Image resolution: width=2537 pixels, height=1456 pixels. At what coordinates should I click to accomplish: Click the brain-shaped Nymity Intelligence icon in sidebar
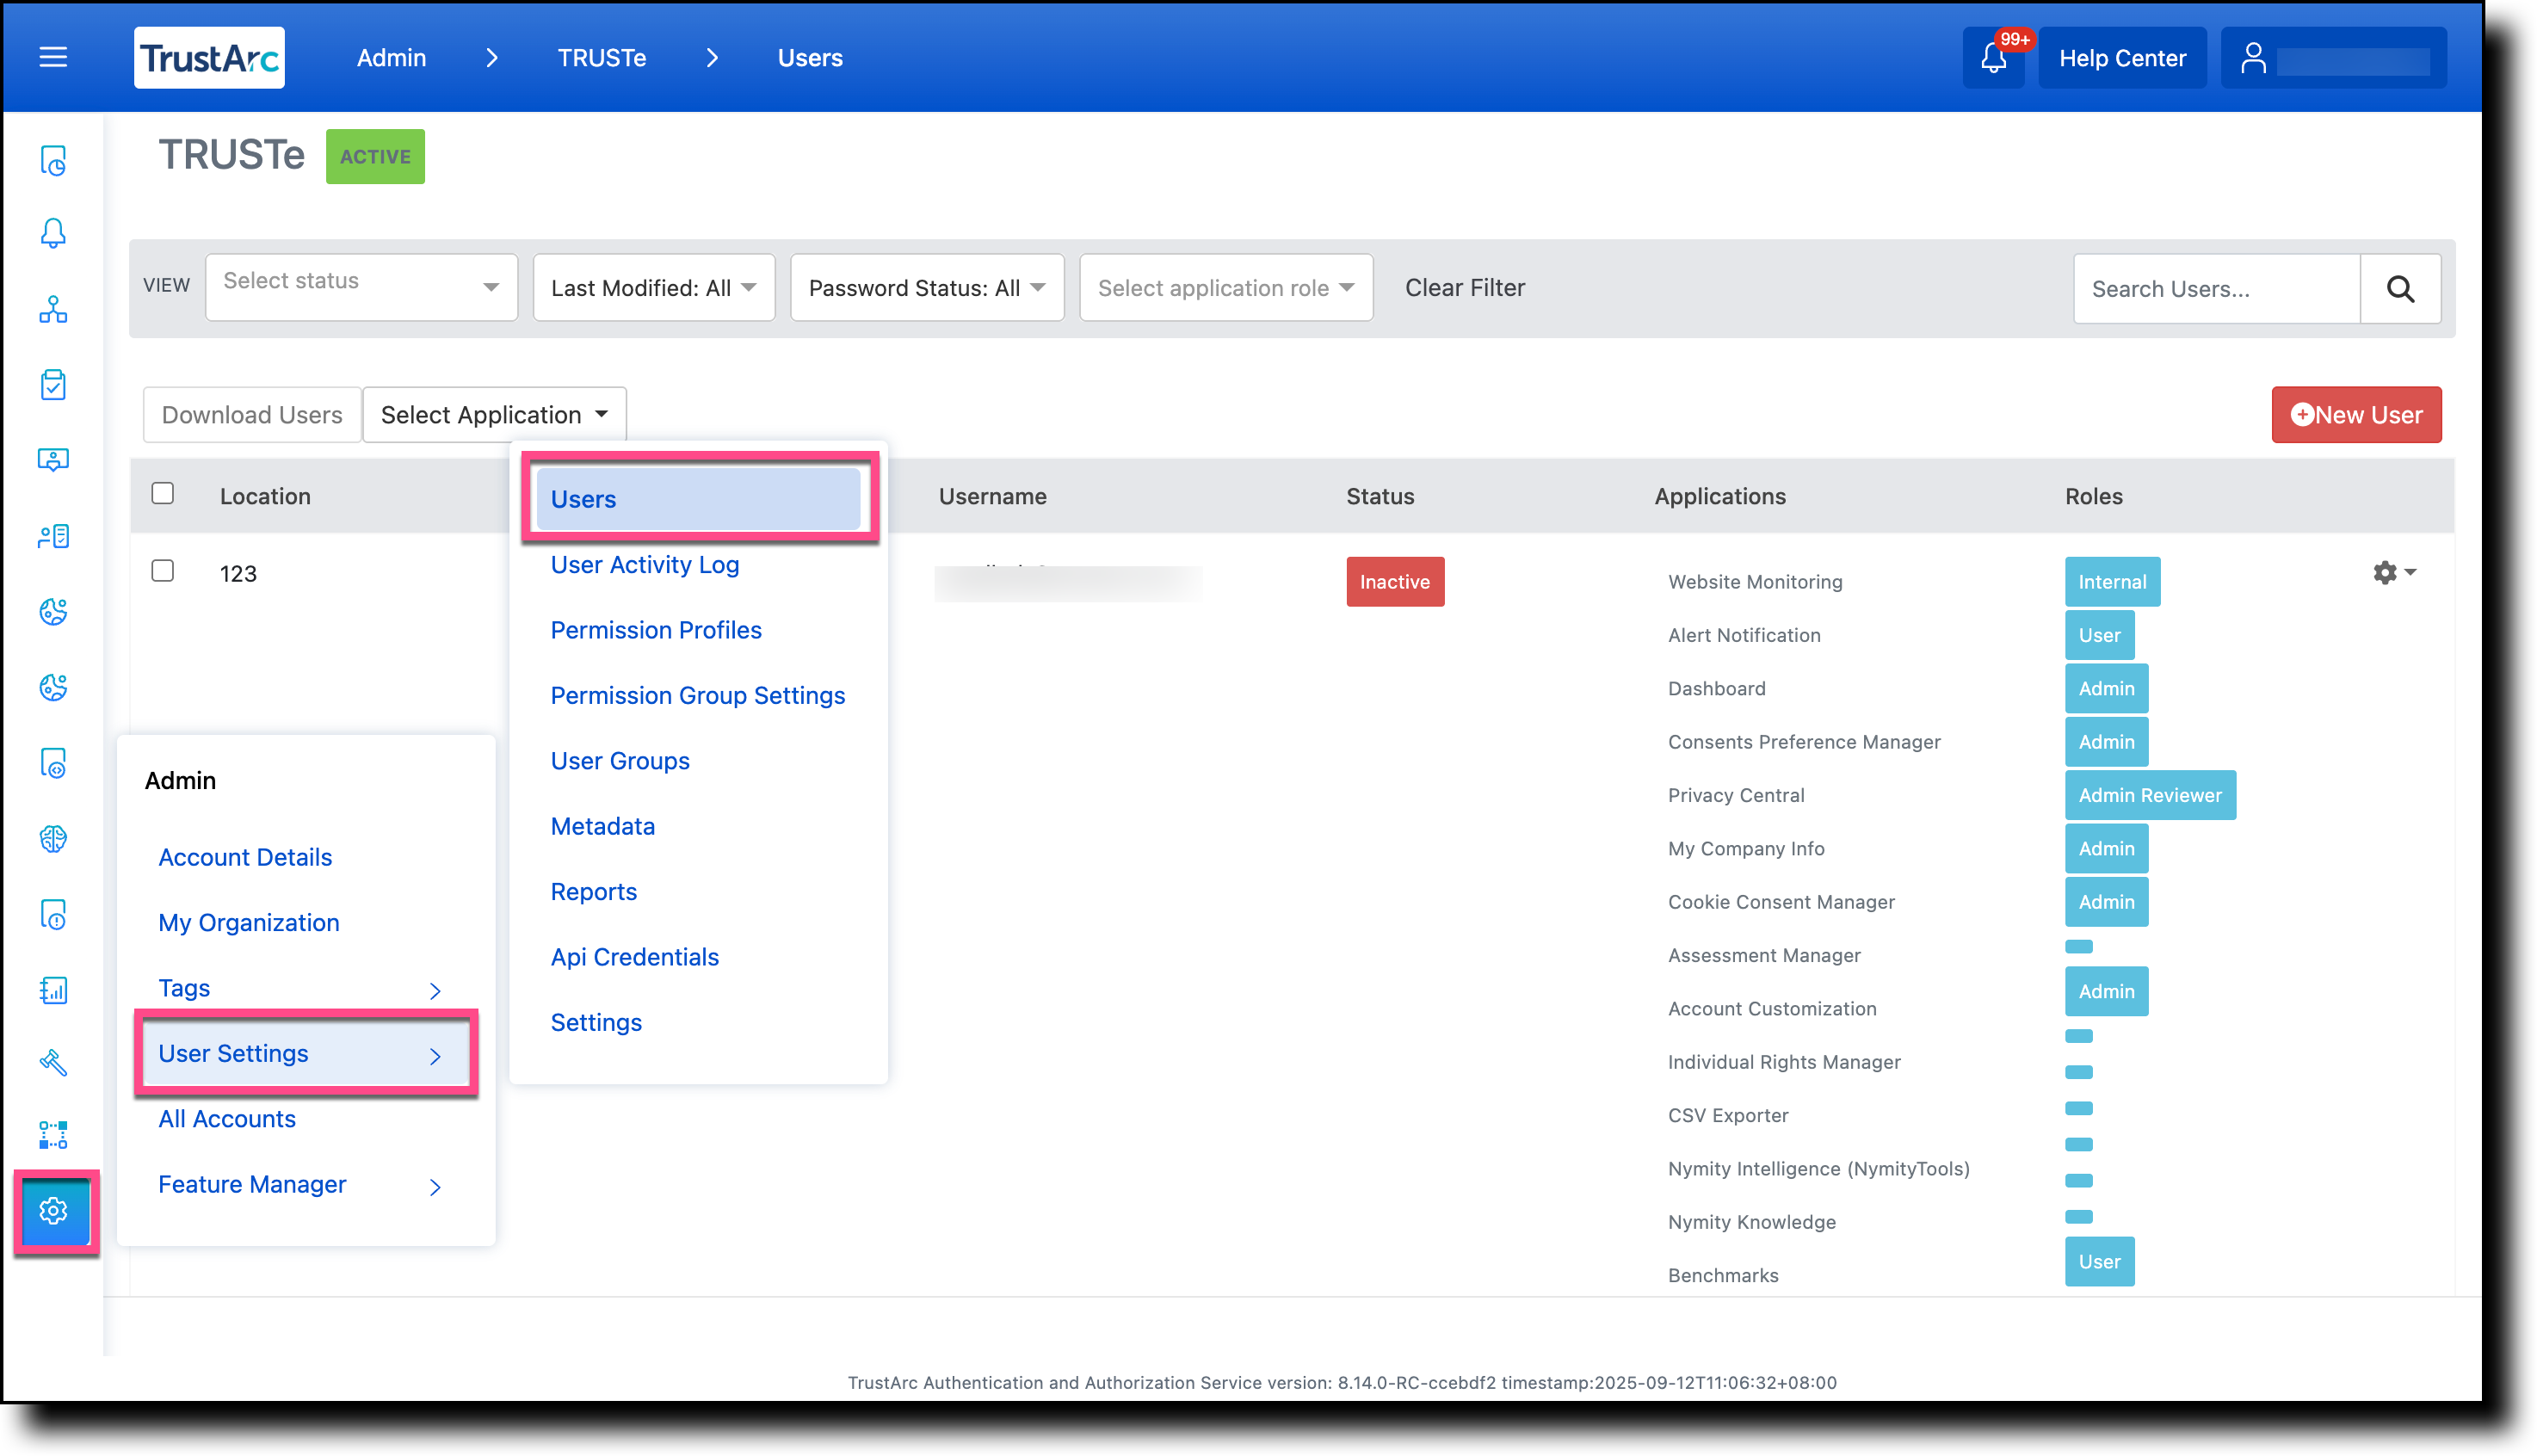tap(52, 839)
